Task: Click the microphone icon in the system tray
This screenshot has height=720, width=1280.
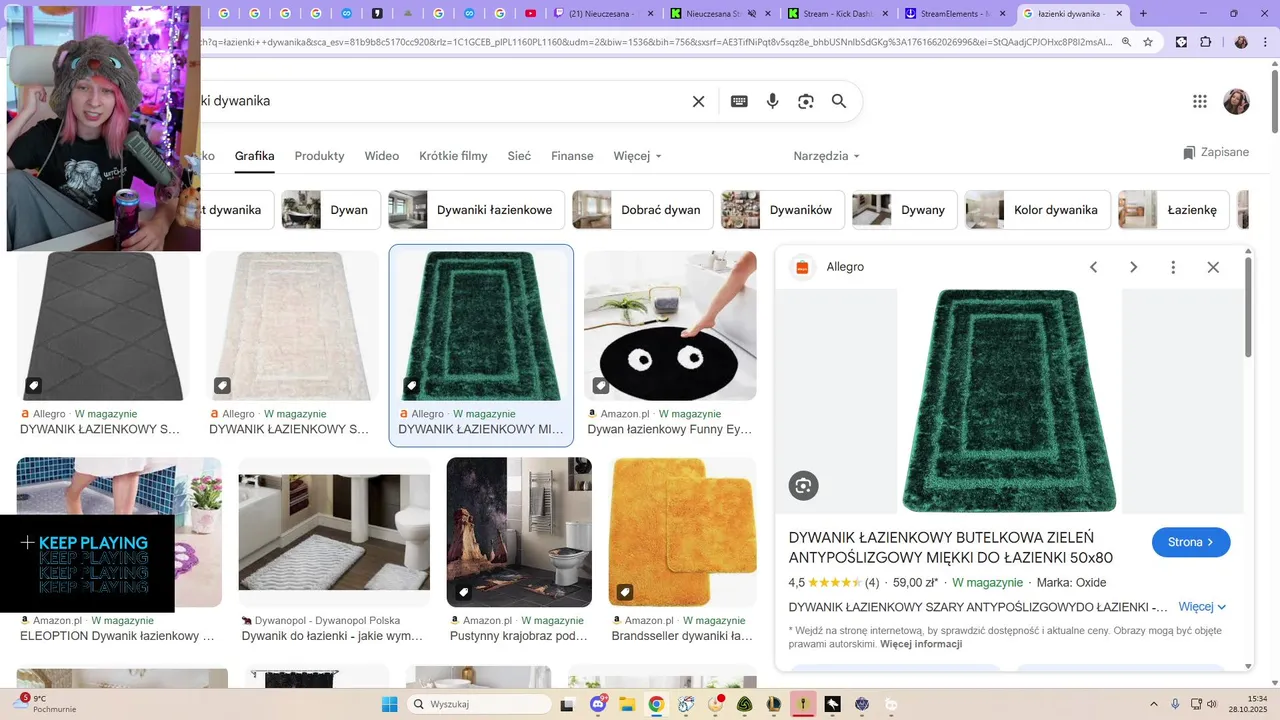Action: [x=1175, y=704]
